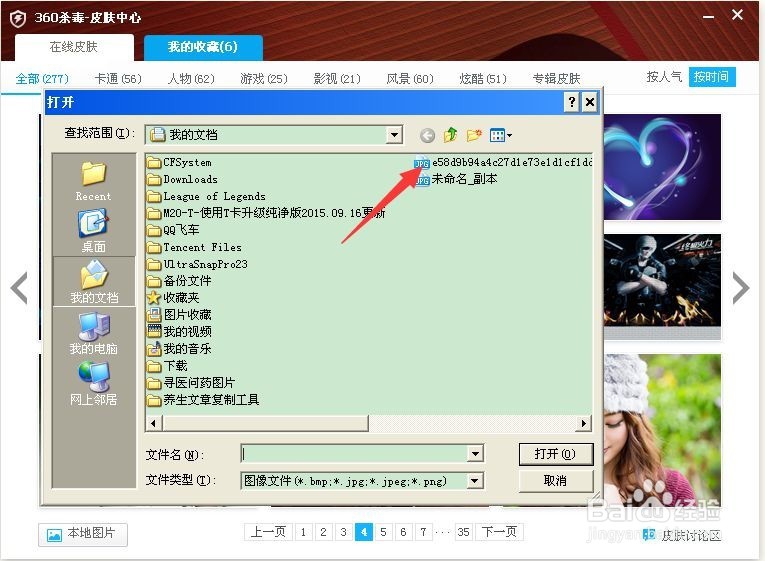Switch to the 我的收藏(6) tab
The width and height of the screenshot is (765, 561).
point(203,47)
